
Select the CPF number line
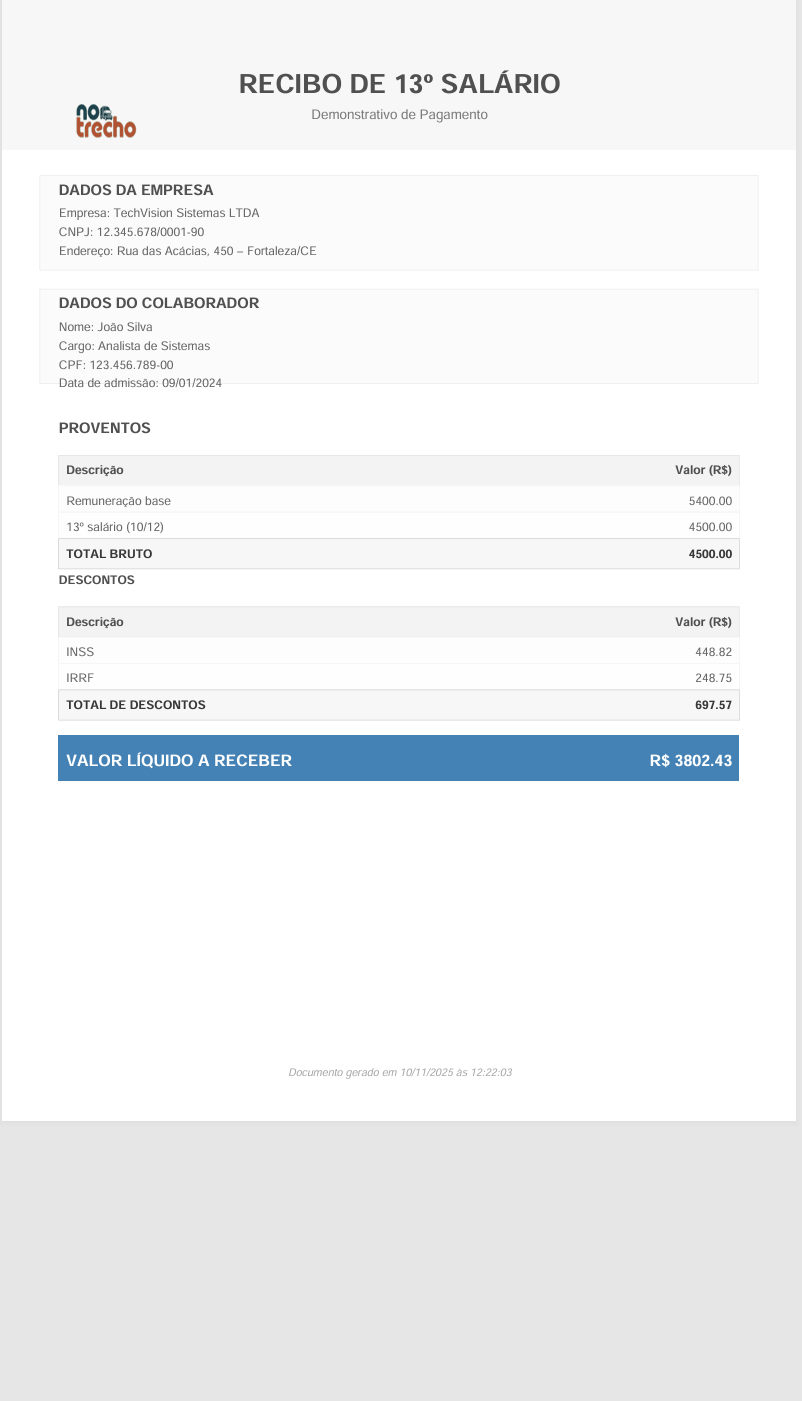pyautogui.click(x=116, y=365)
